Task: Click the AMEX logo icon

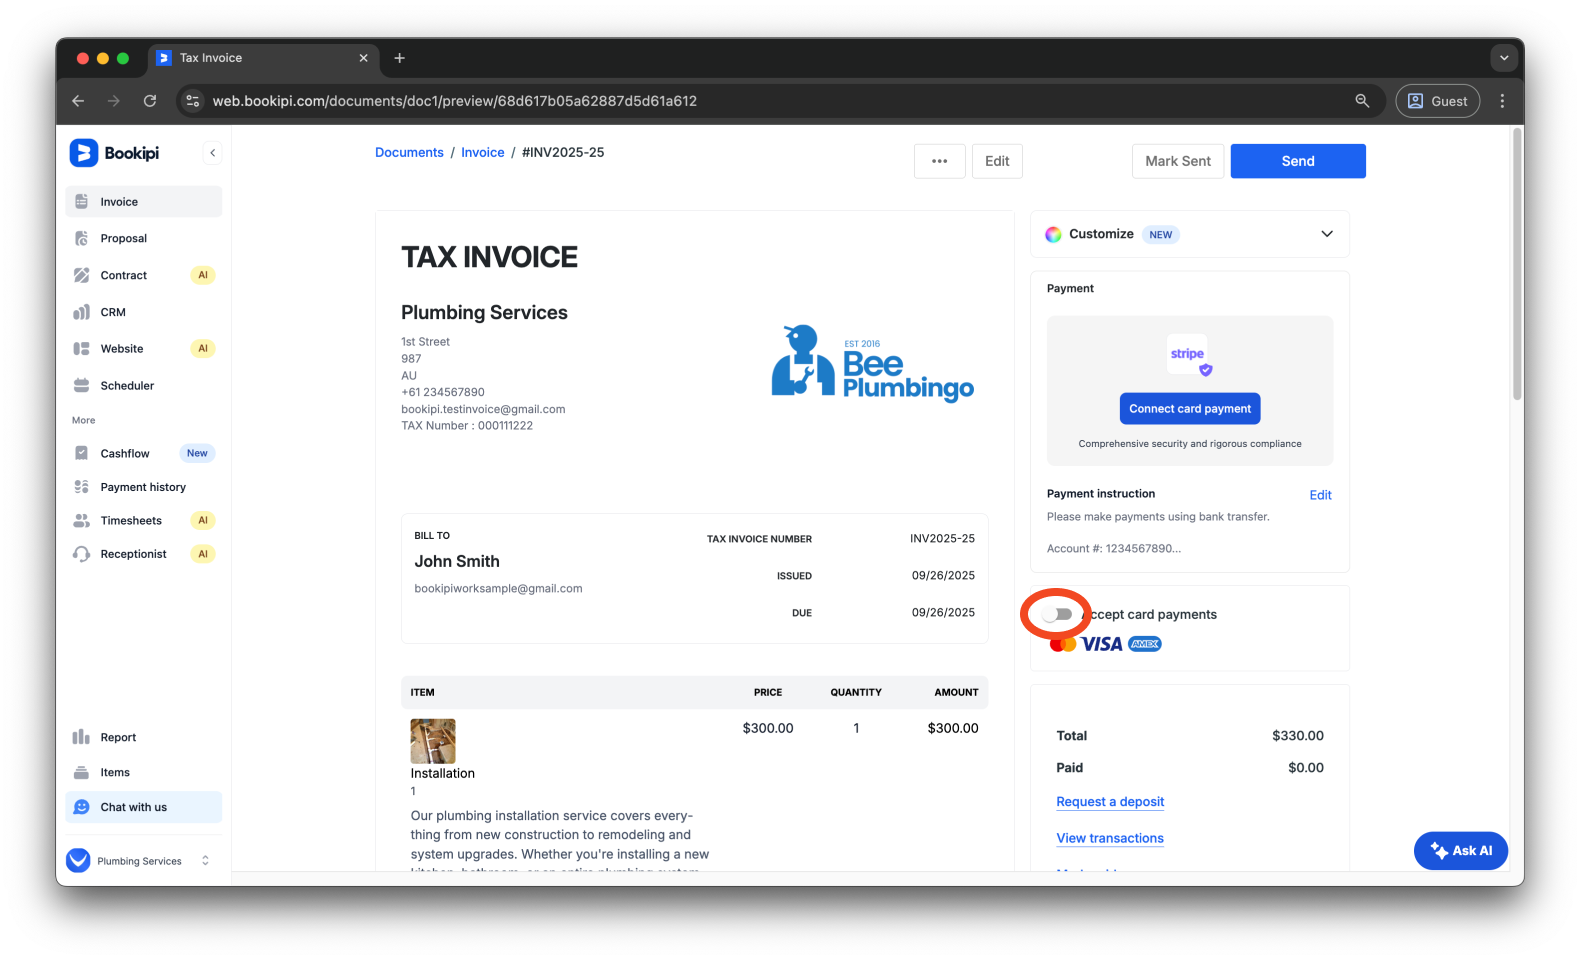Action: coord(1145,644)
